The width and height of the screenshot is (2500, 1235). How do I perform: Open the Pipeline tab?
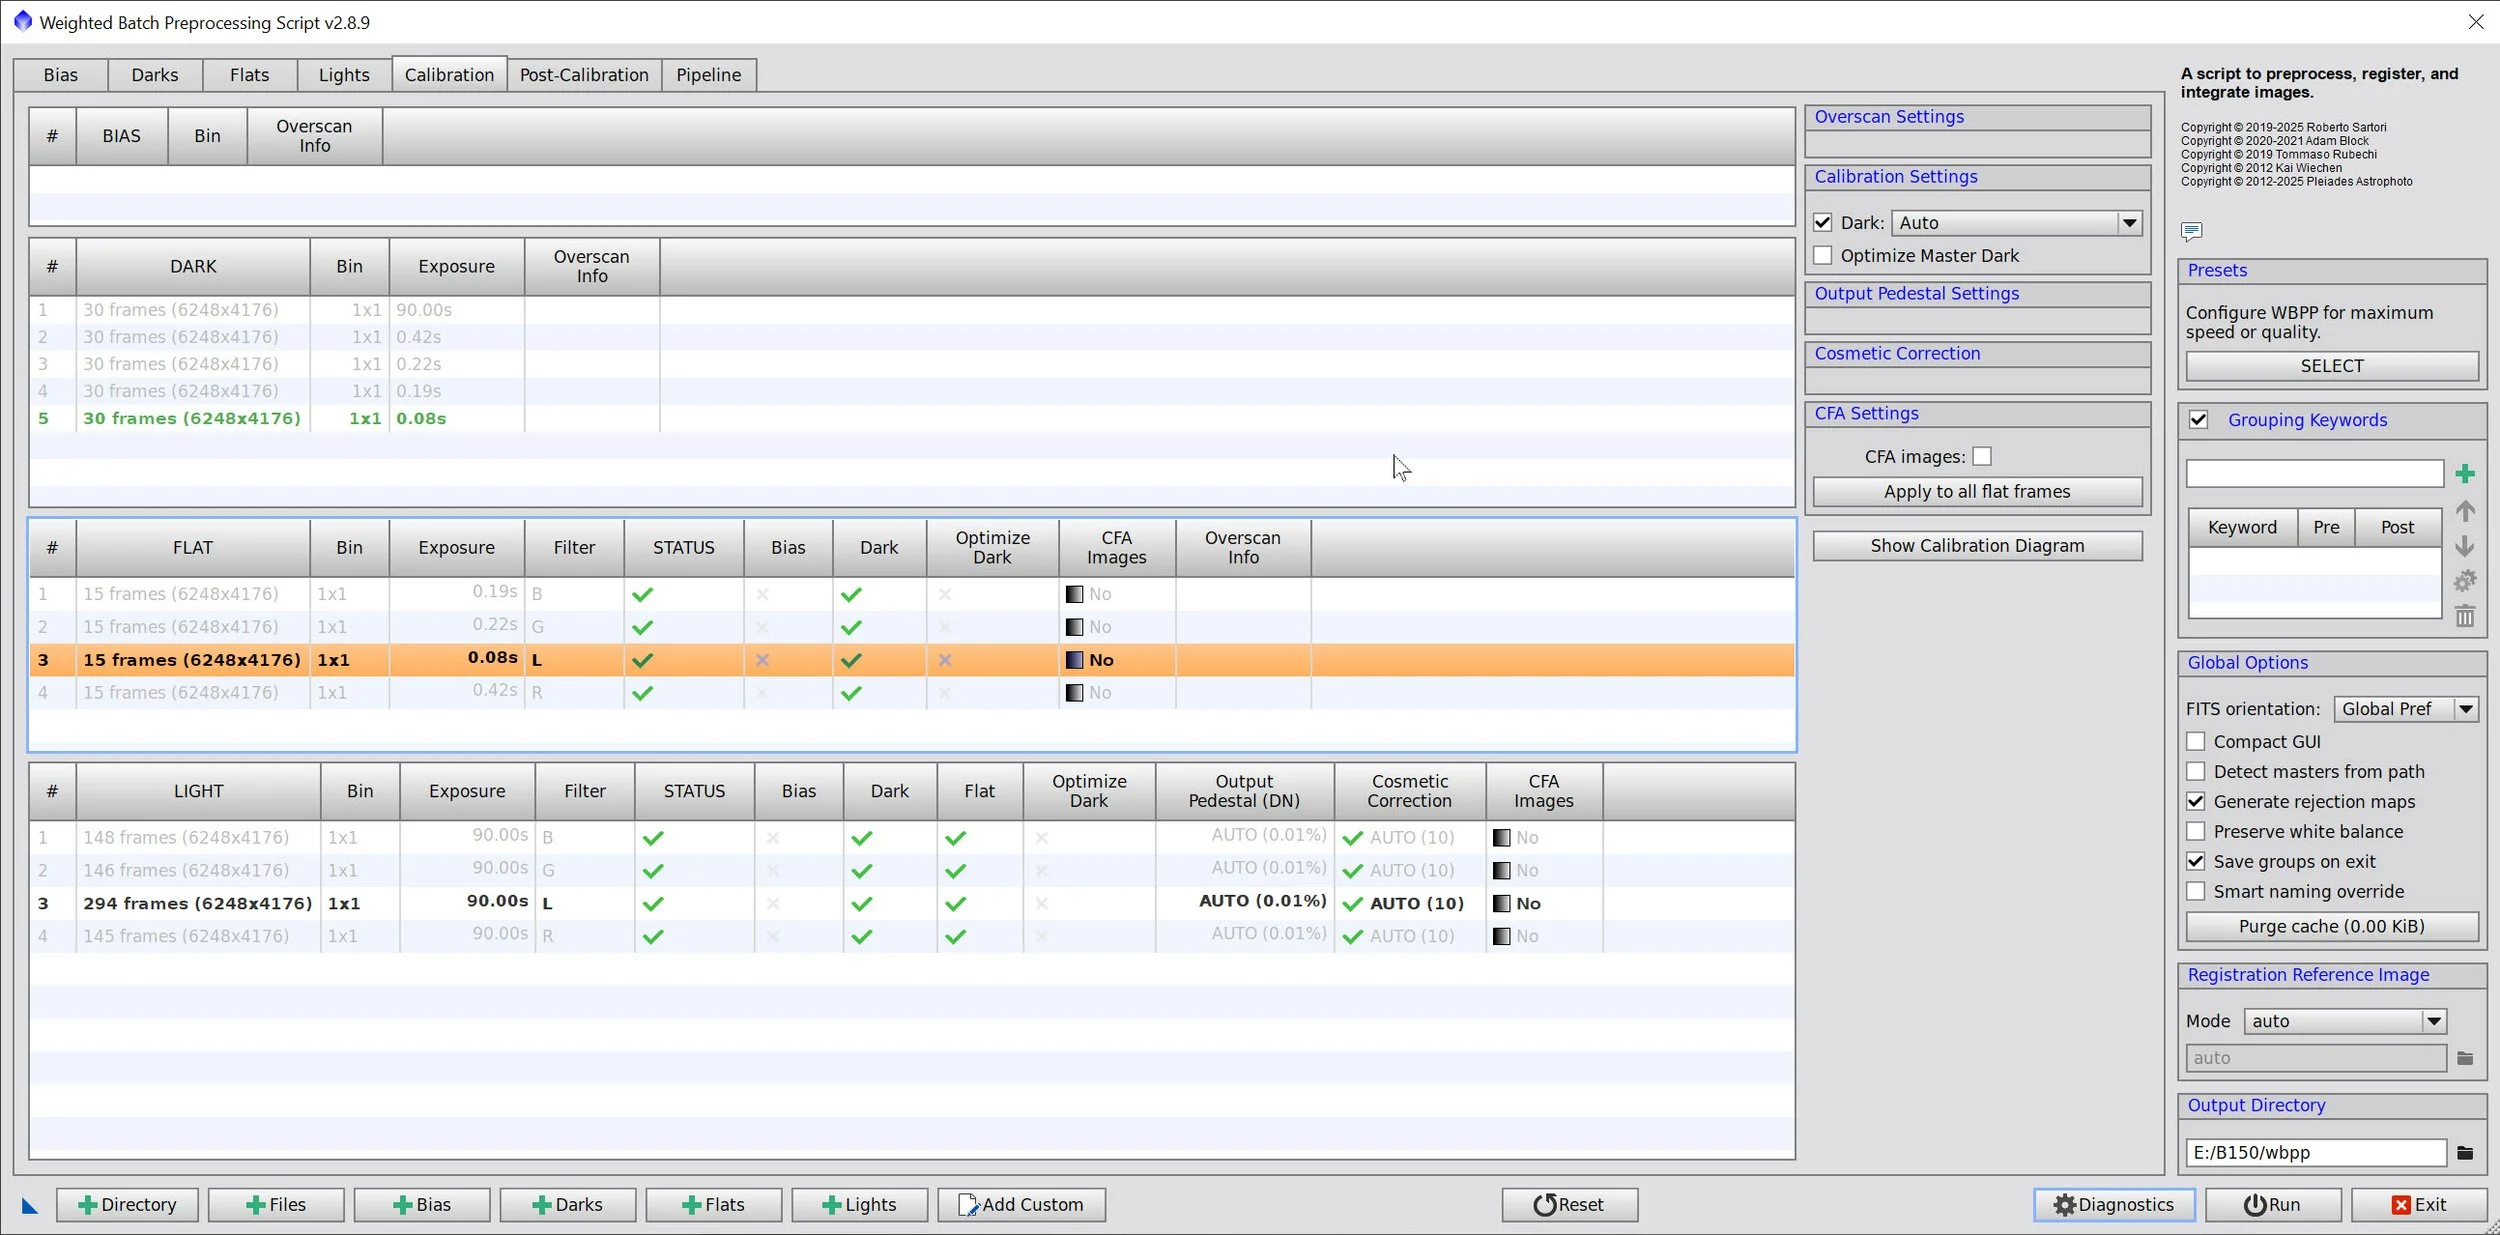click(x=708, y=75)
